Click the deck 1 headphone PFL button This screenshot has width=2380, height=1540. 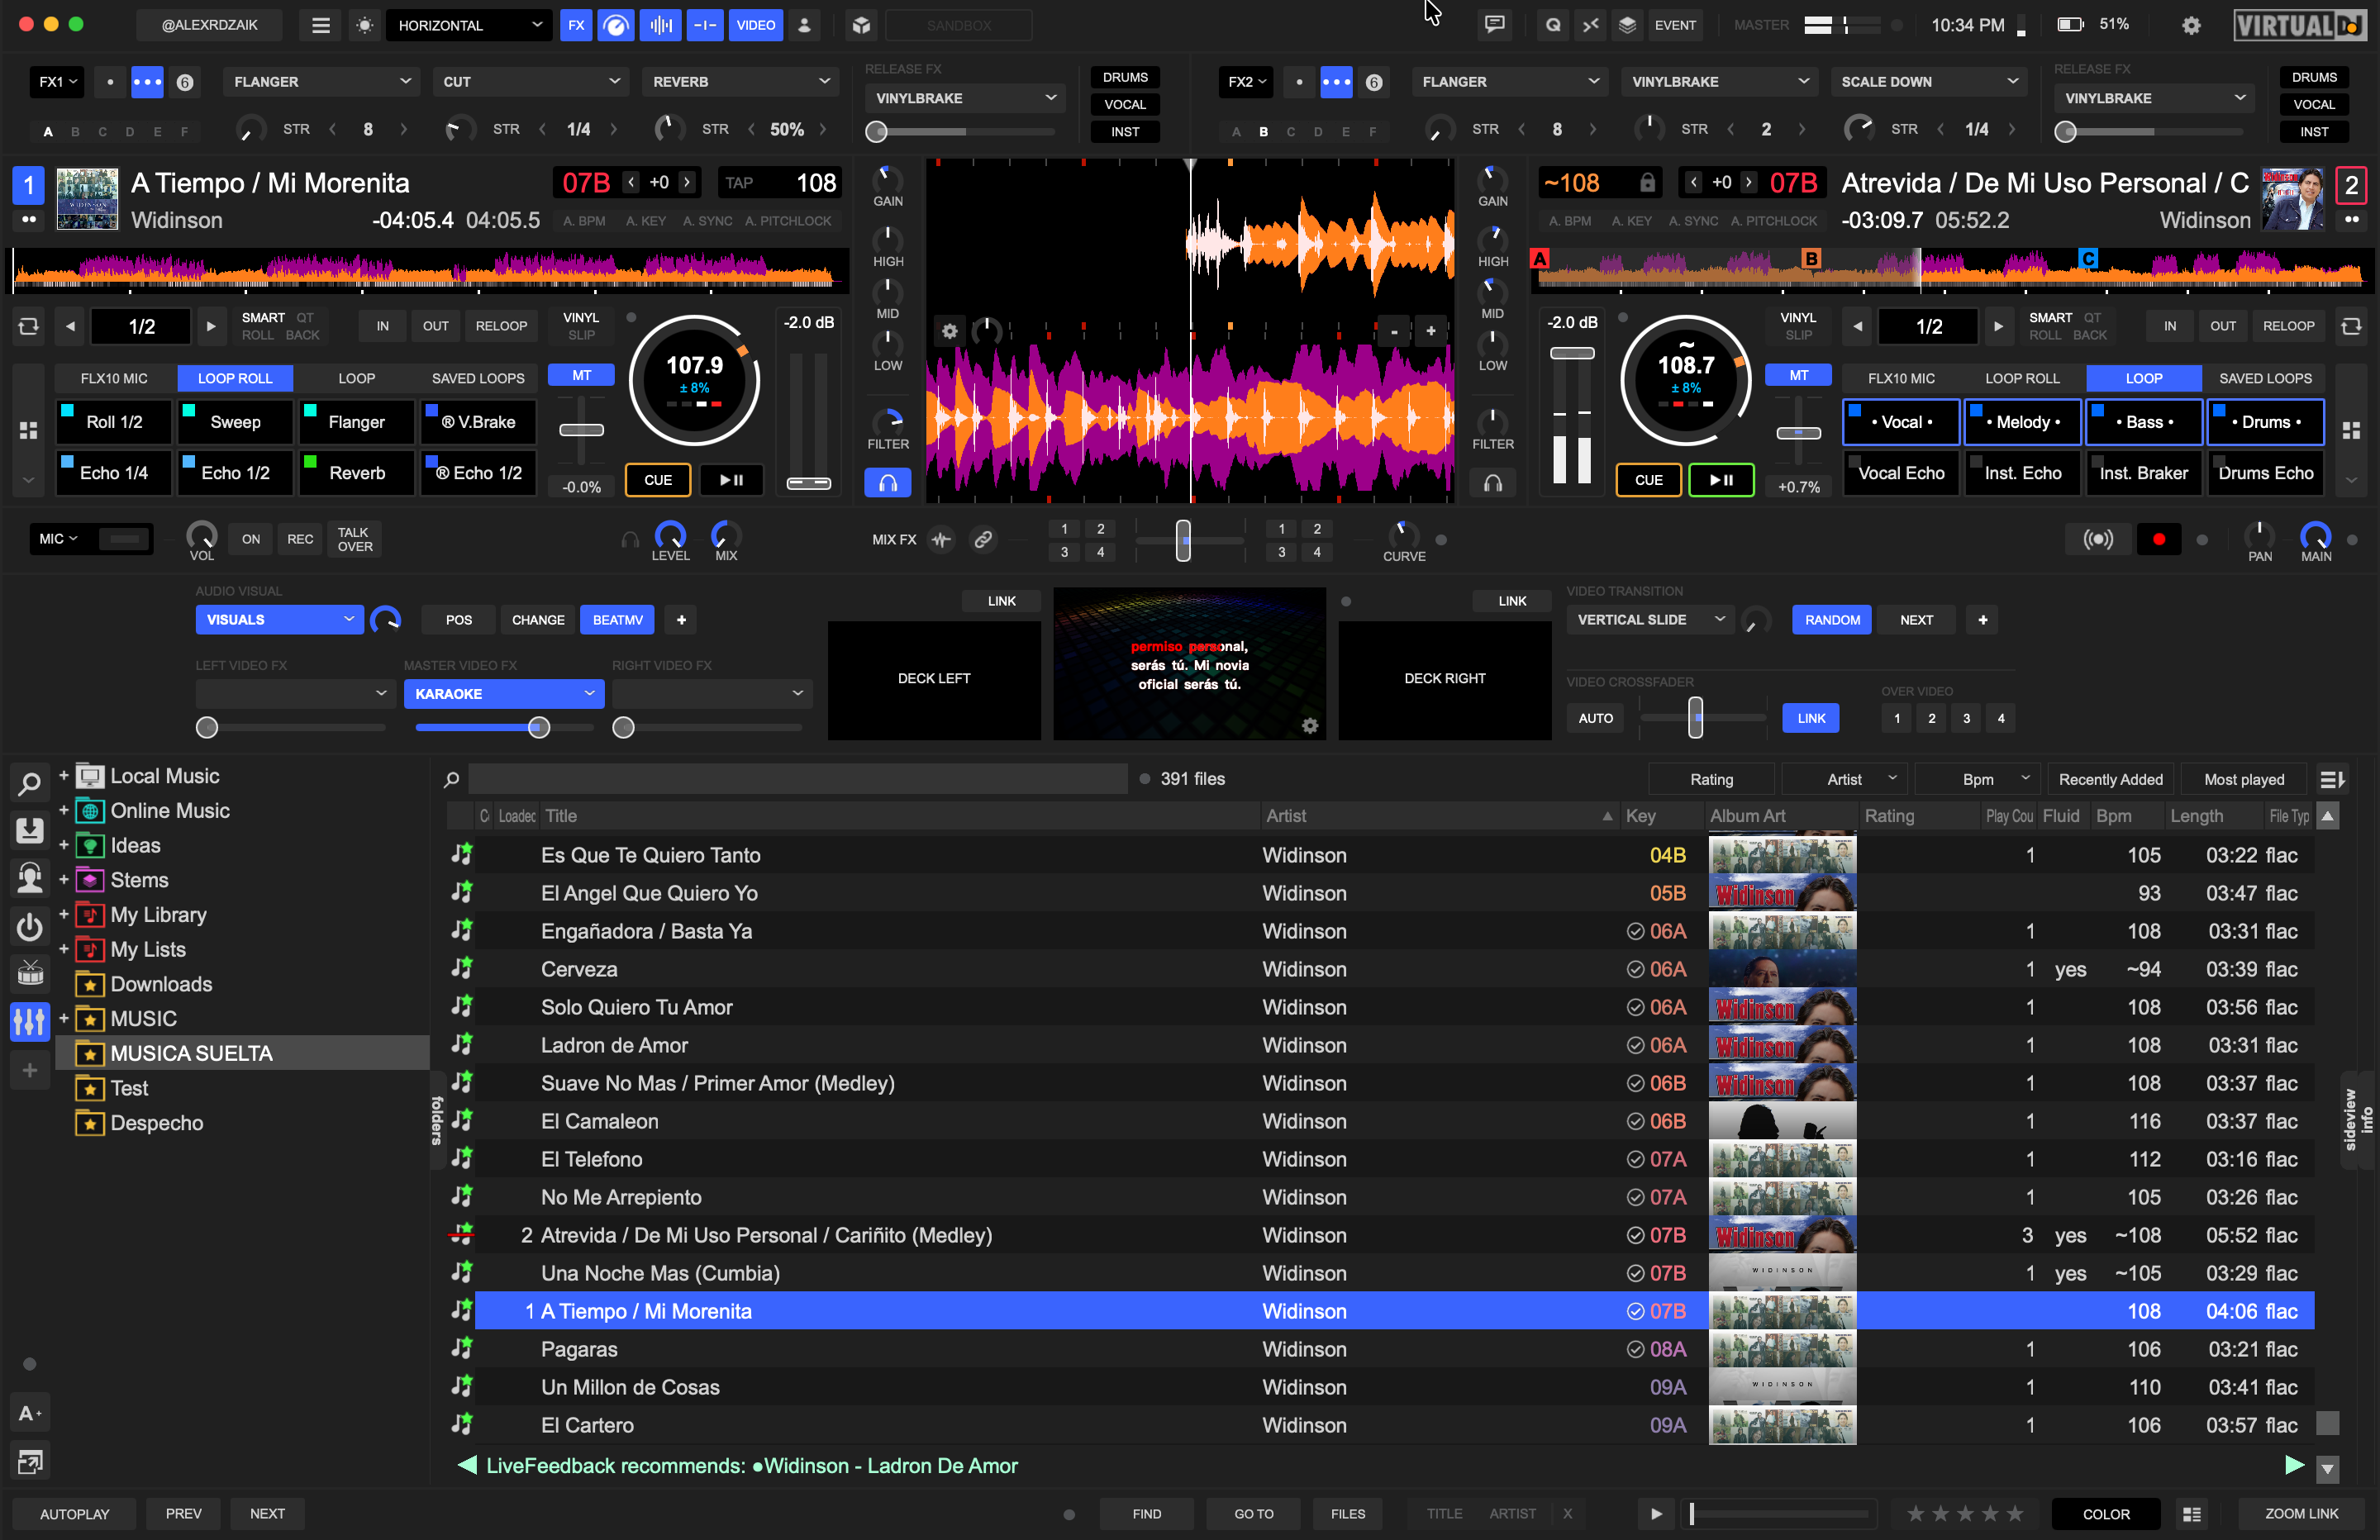pos(888,483)
